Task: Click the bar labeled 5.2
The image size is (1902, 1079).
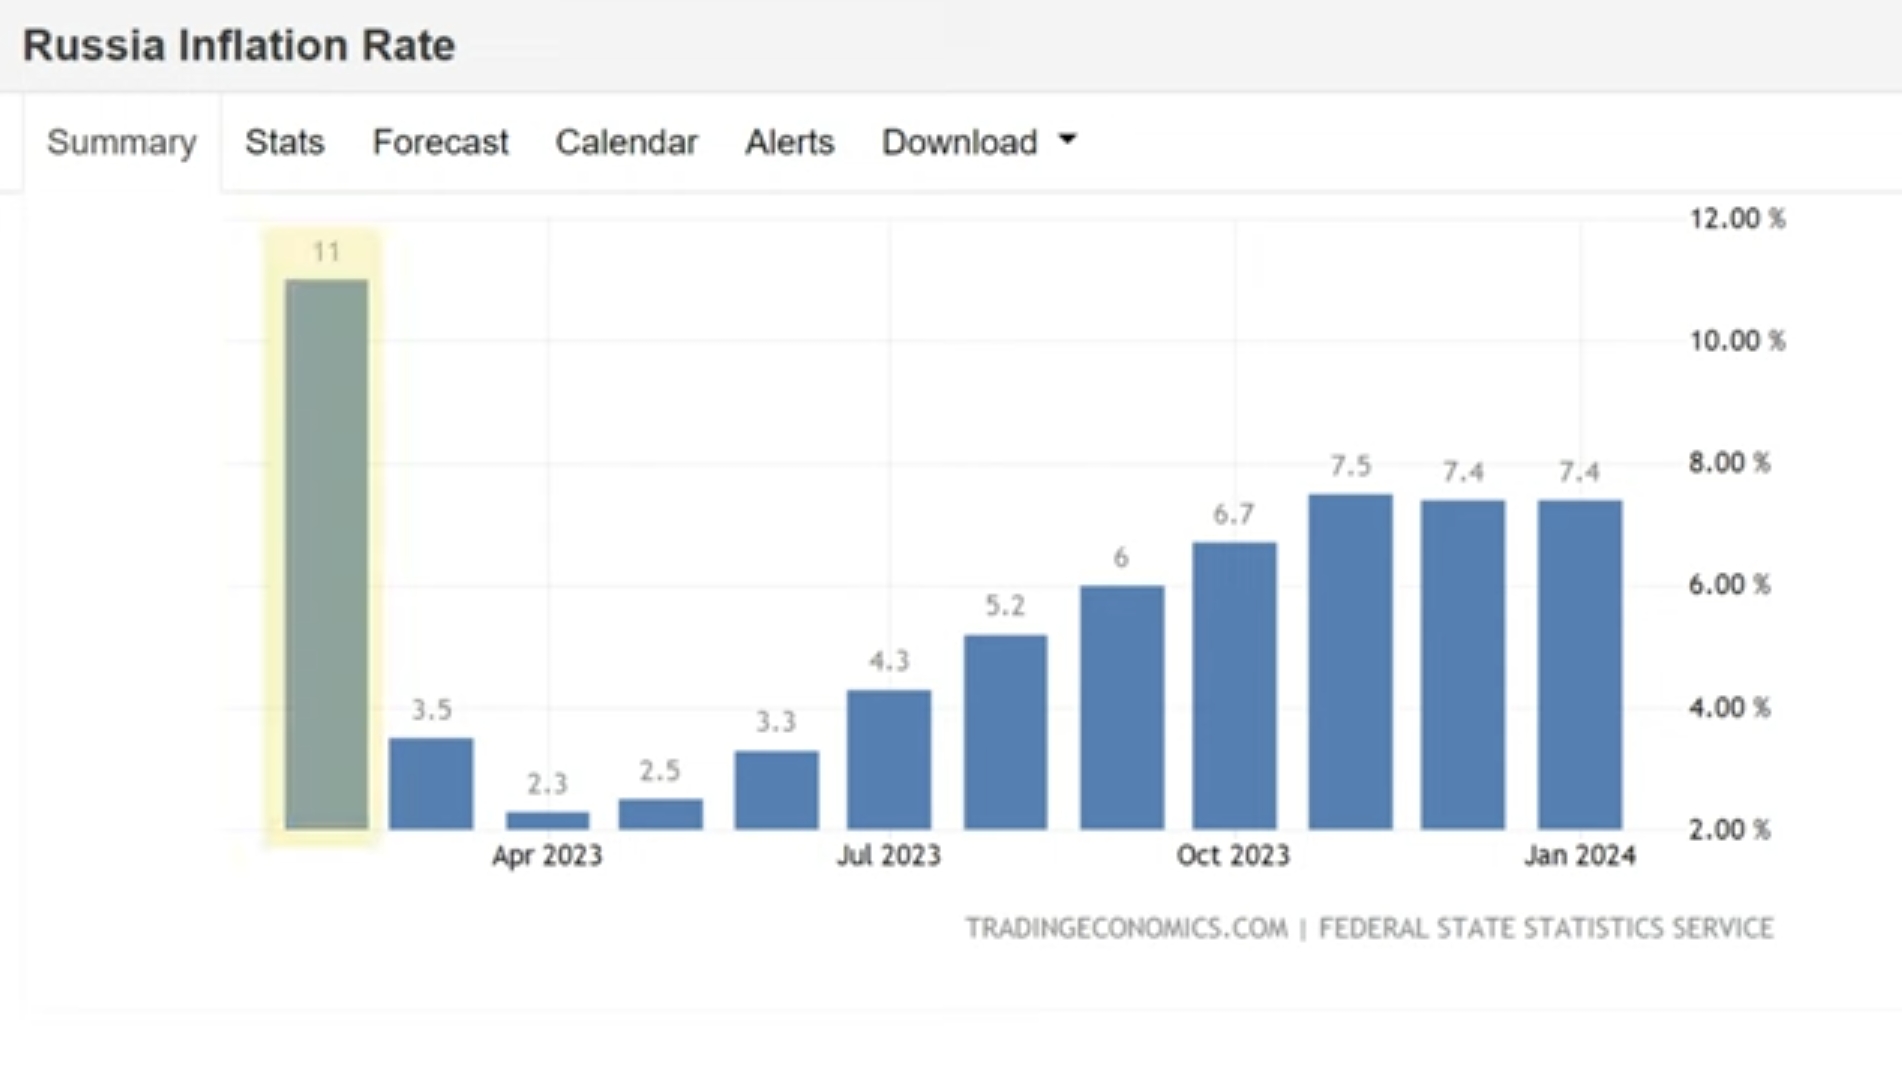Action: (x=1005, y=732)
